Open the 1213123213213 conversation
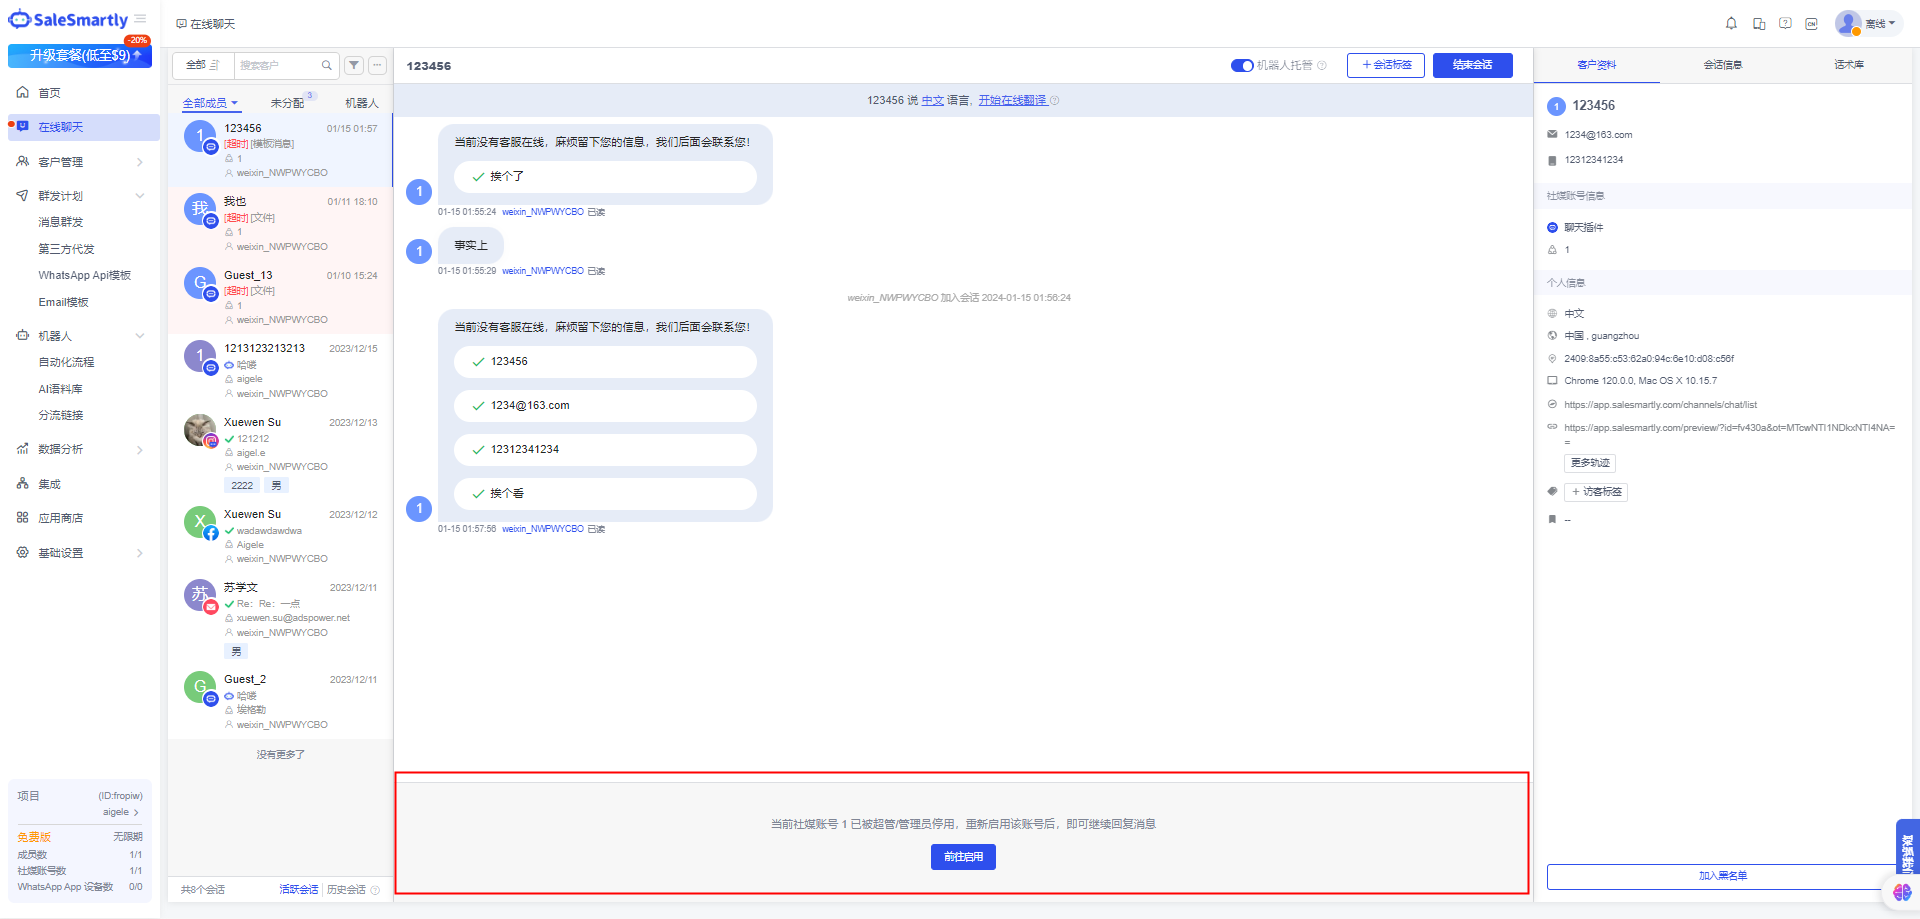The height and width of the screenshot is (919, 1920). [x=280, y=370]
